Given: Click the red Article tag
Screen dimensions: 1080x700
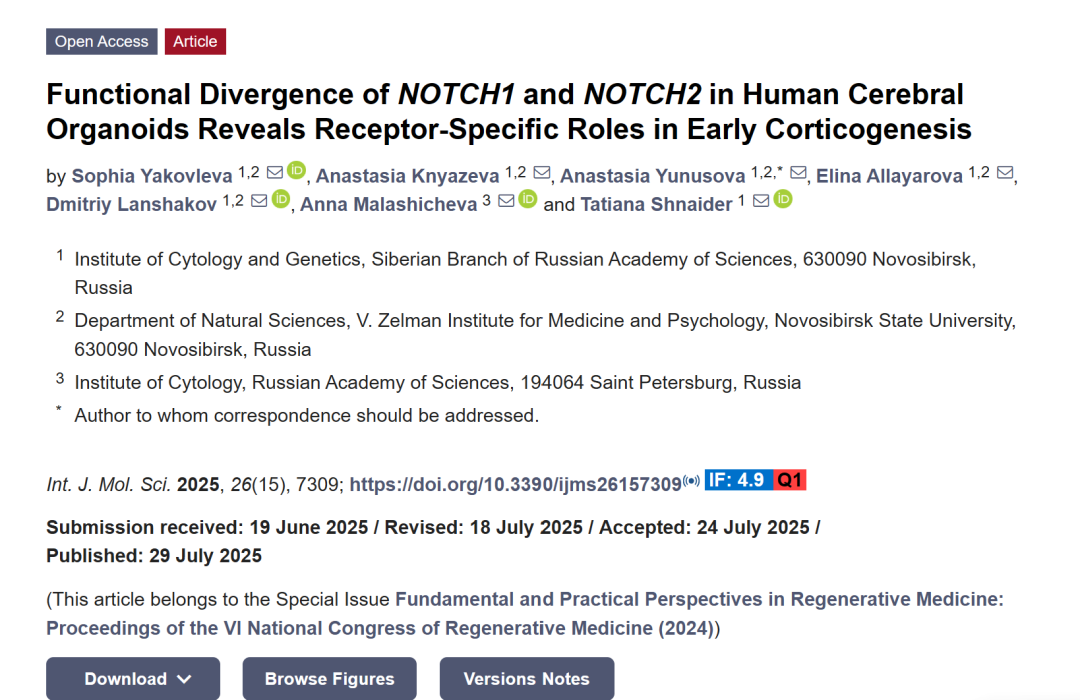Looking at the screenshot, I should [195, 41].
